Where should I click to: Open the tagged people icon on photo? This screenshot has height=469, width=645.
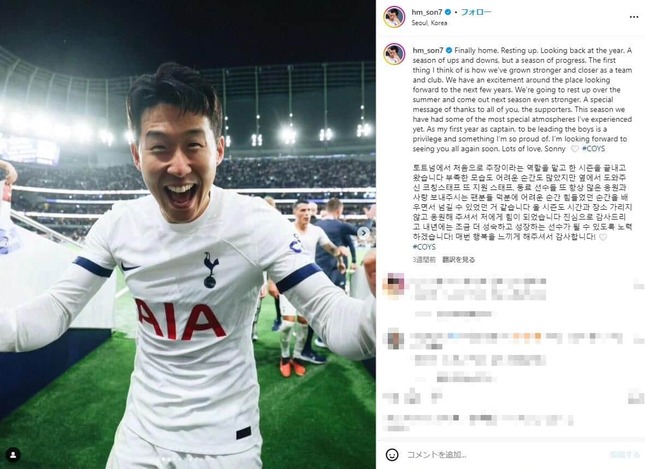pos(13,455)
